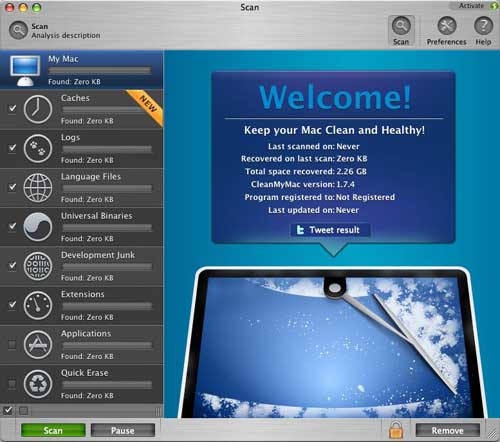
Task: Click 'Total space recovered: 2.26 GB' text
Action: pyautogui.click(x=306, y=171)
